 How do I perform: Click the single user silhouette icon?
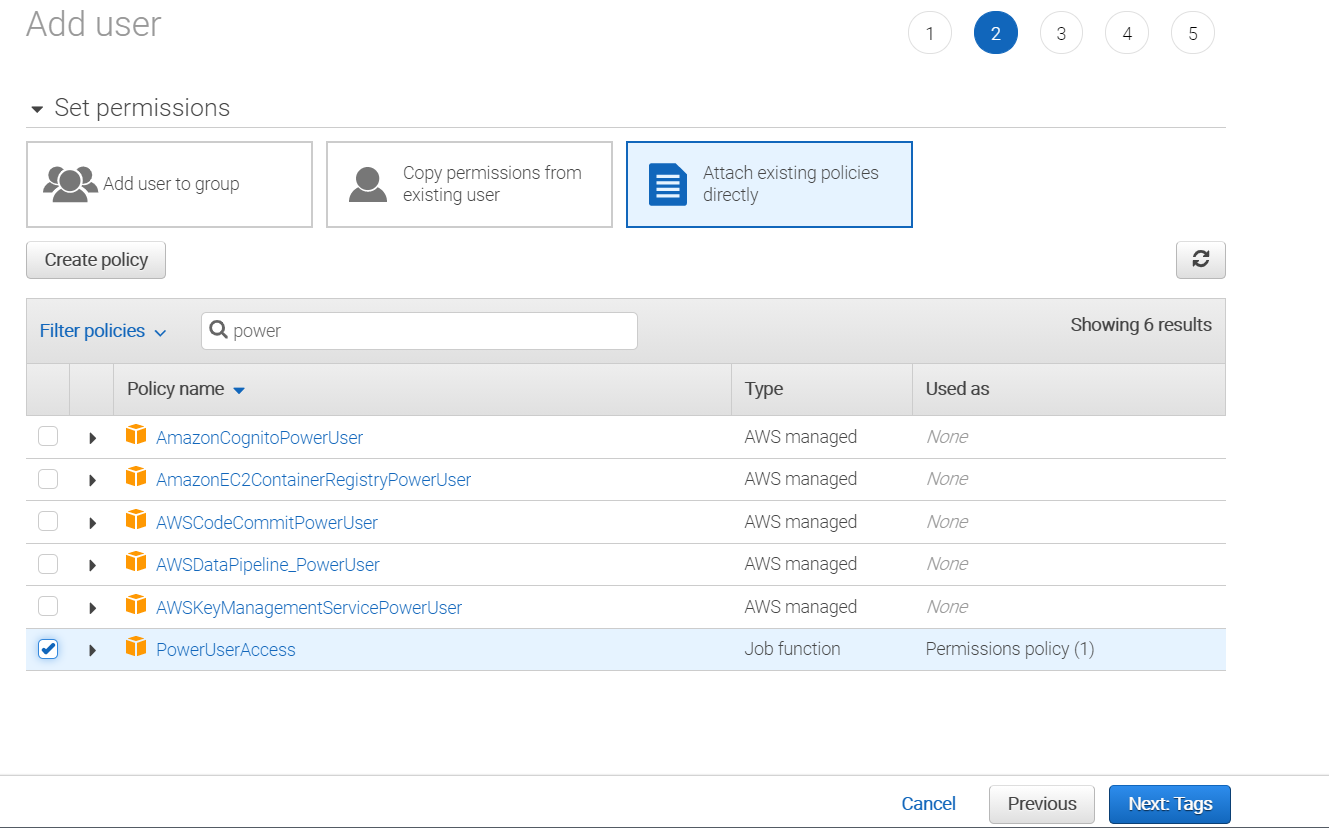coord(368,184)
